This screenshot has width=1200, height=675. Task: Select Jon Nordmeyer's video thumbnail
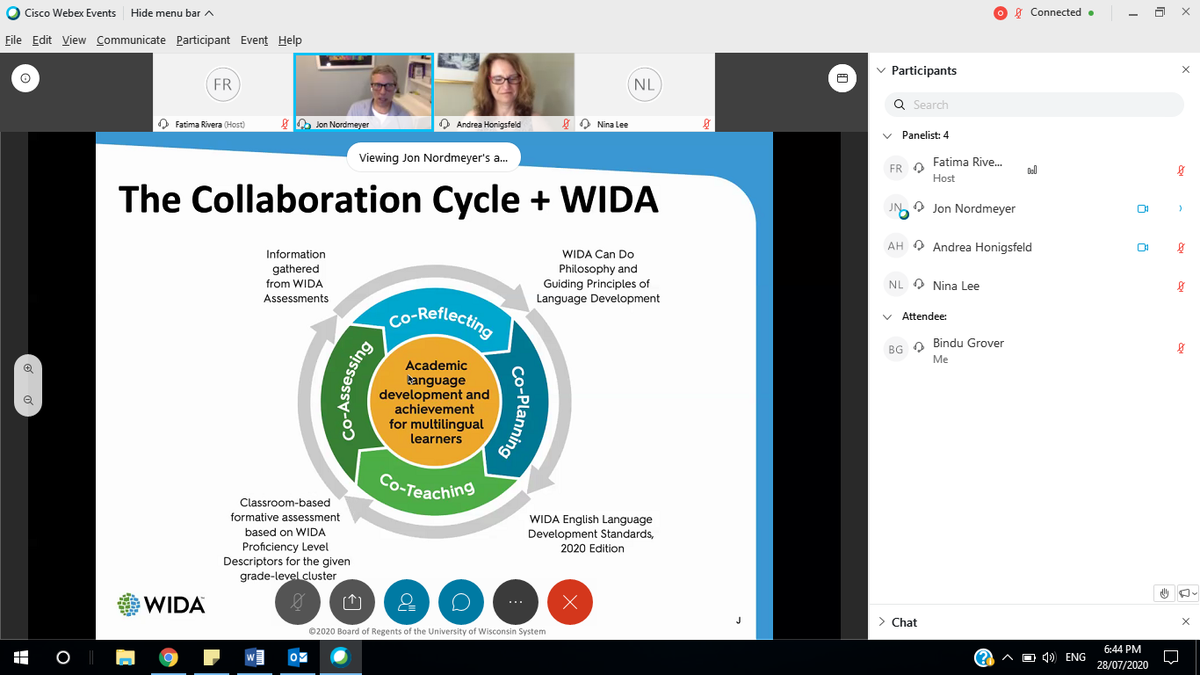click(x=363, y=92)
